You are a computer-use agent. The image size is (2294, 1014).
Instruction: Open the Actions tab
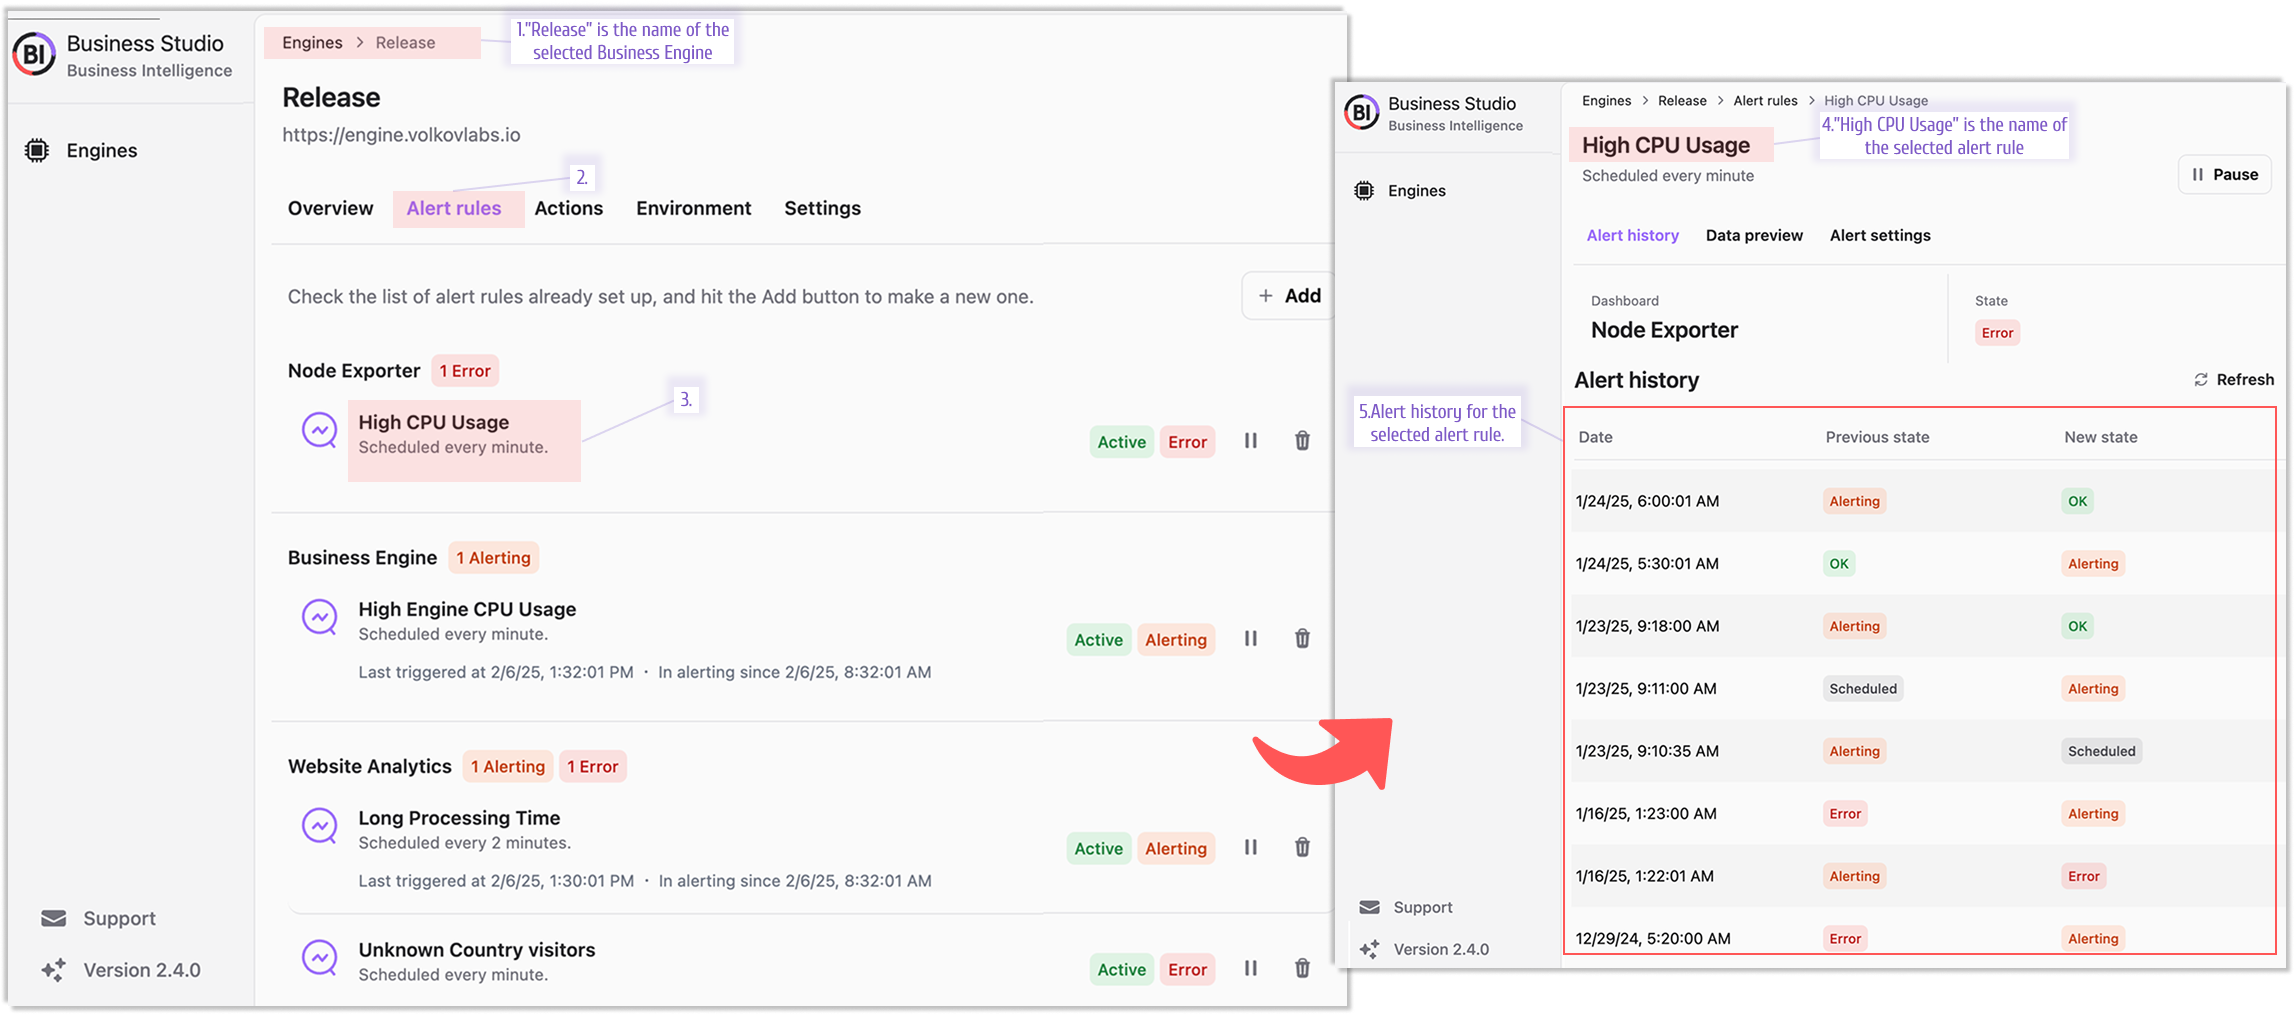pos(569,208)
